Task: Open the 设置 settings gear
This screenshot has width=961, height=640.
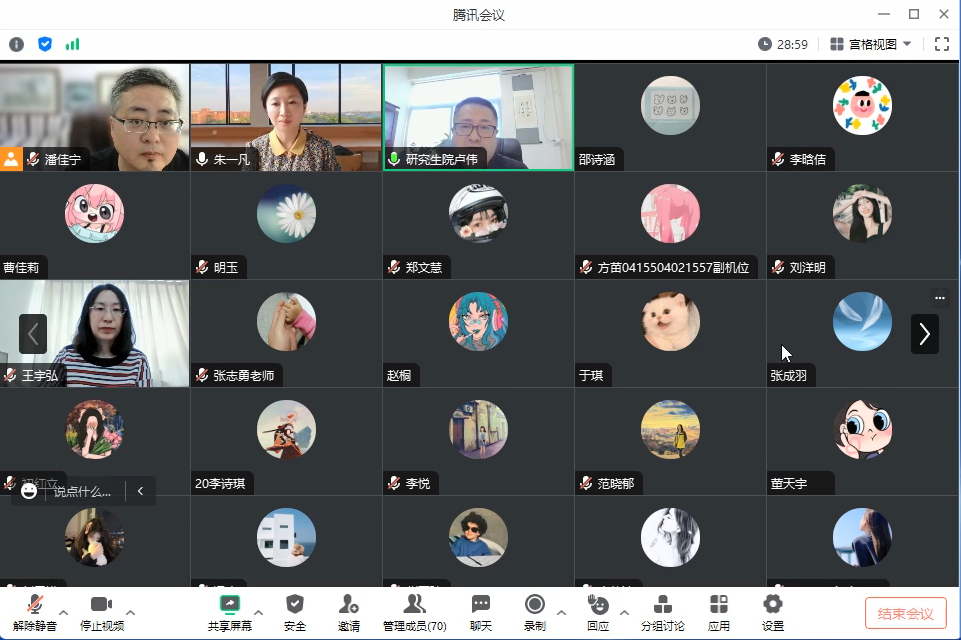Action: [772, 605]
